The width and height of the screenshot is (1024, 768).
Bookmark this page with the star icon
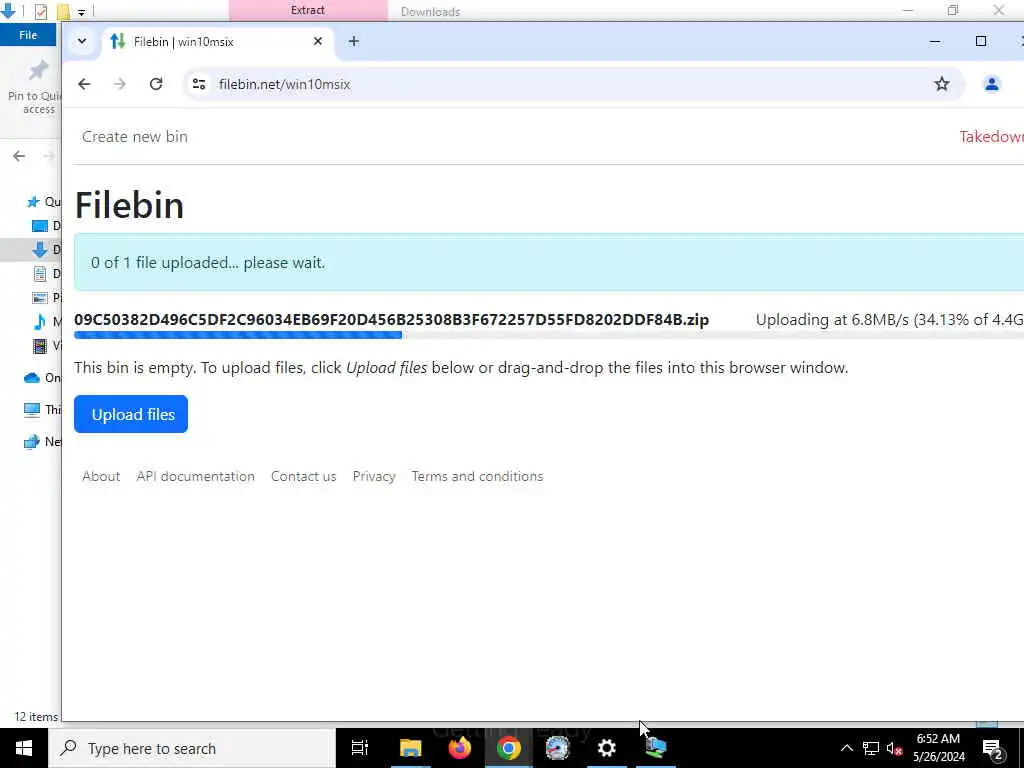tap(942, 84)
